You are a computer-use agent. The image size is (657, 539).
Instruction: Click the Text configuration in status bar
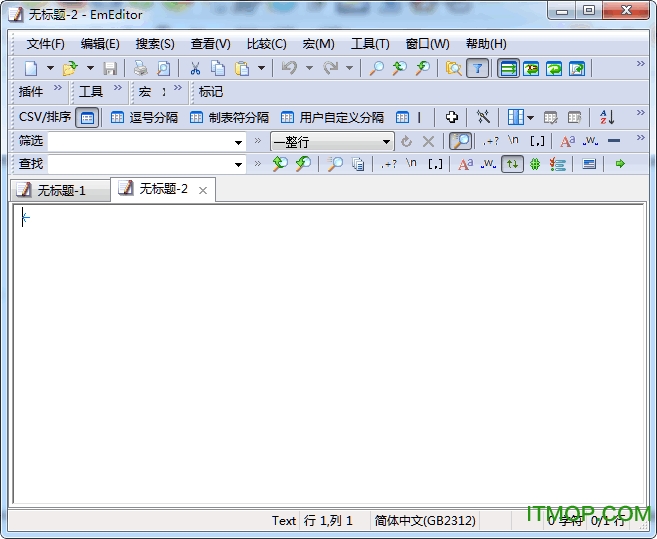(x=284, y=521)
